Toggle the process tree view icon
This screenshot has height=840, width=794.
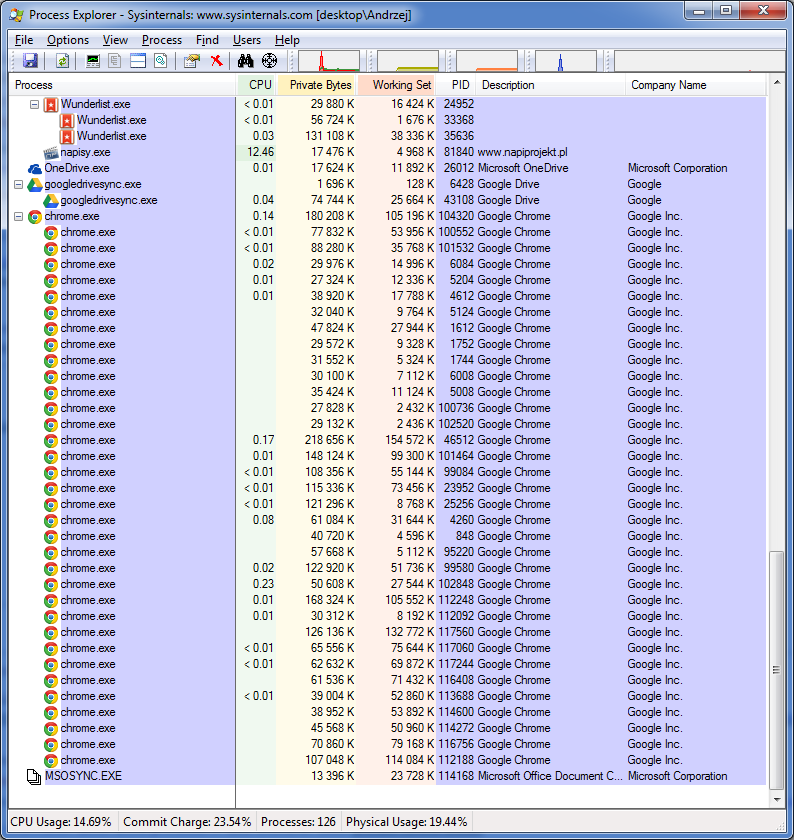point(115,61)
